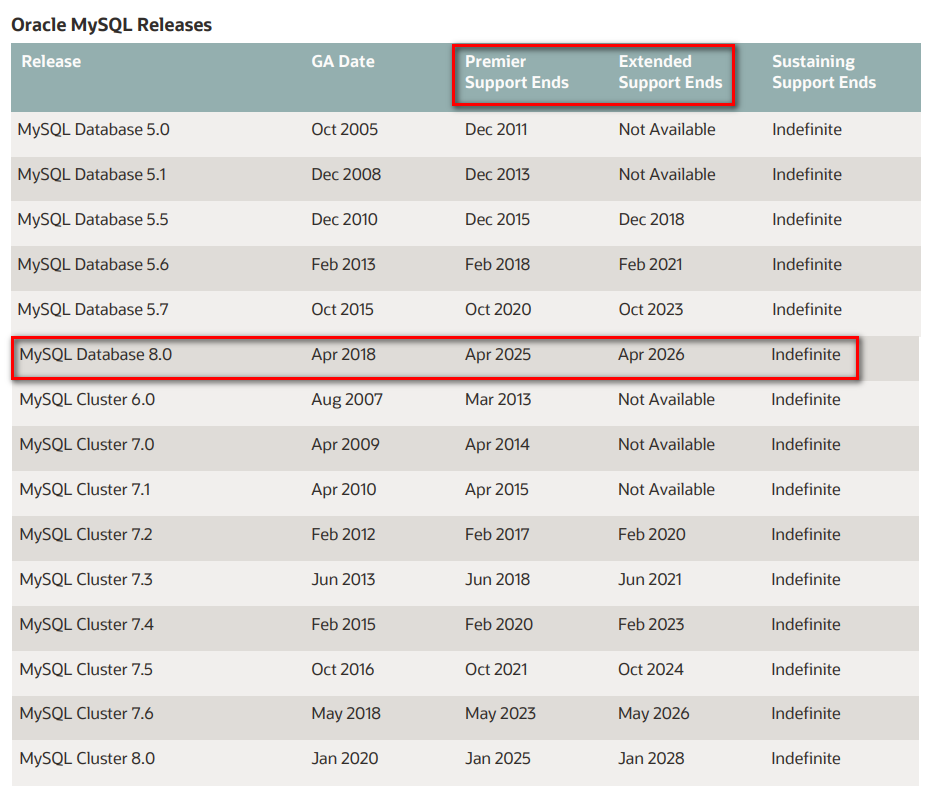Select the 'Release' column header
Viewport: 937px width, 798px height.
(51, 62)
